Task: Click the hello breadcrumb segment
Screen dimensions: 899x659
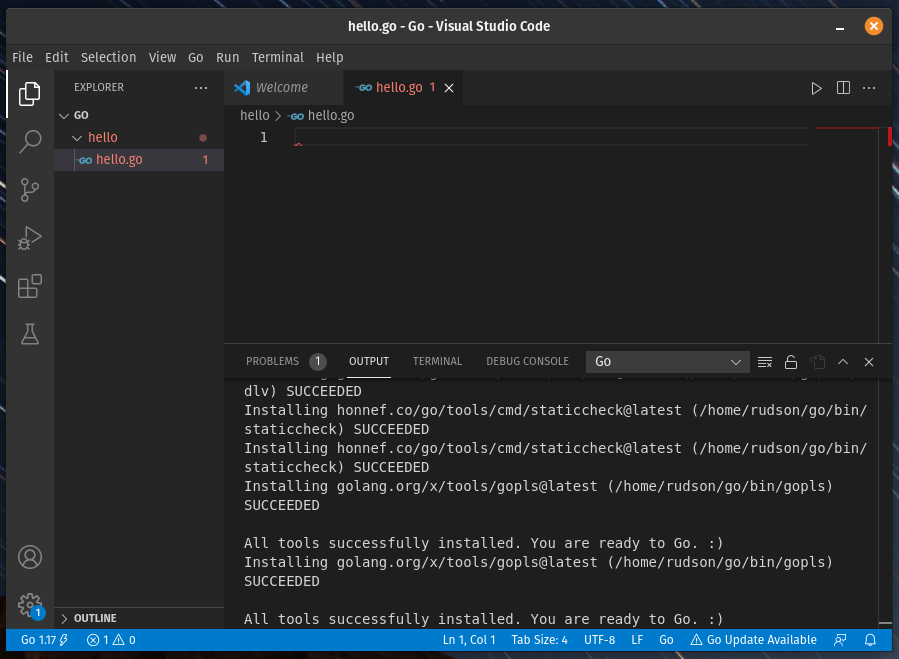Action: [x=255, y=115]
